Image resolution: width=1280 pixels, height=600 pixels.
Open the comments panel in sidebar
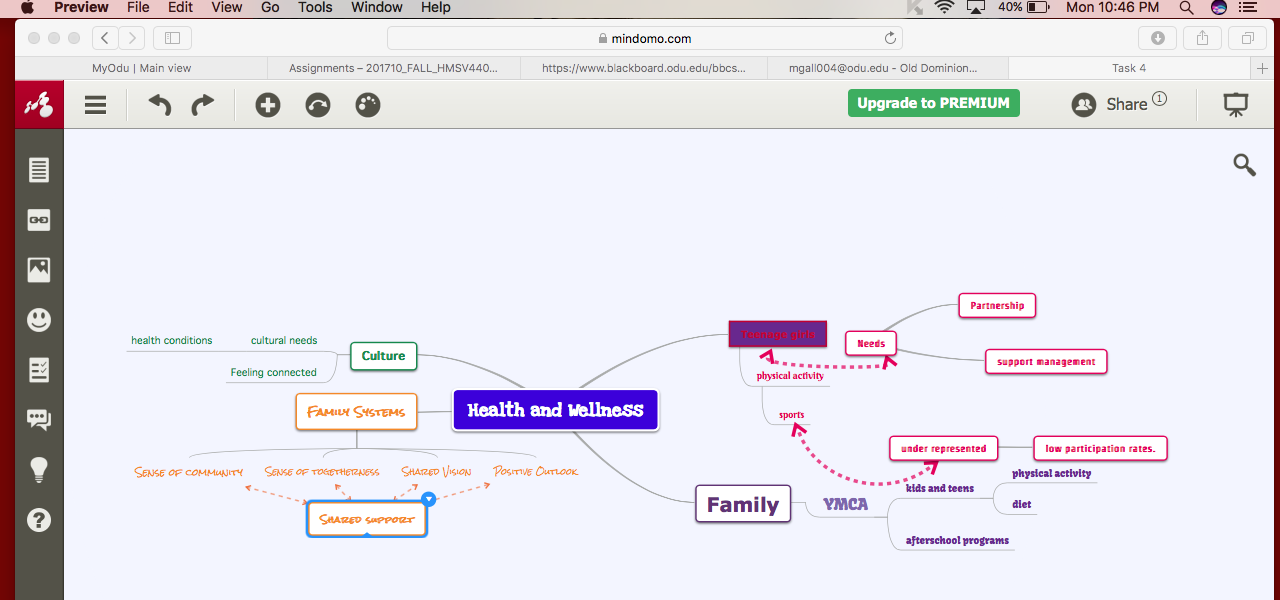pyautogui.click(x=39, y=420)
